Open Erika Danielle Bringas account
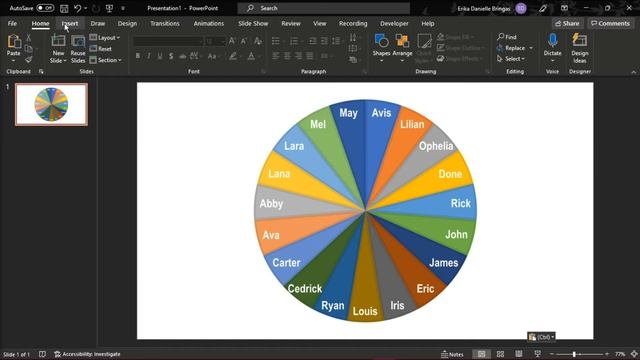 tap(492, 8)
